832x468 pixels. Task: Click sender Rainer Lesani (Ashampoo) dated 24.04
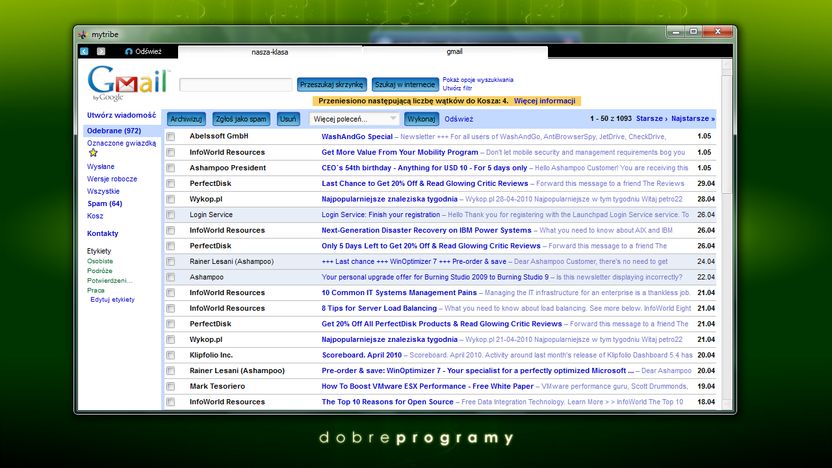coord(231,262)
